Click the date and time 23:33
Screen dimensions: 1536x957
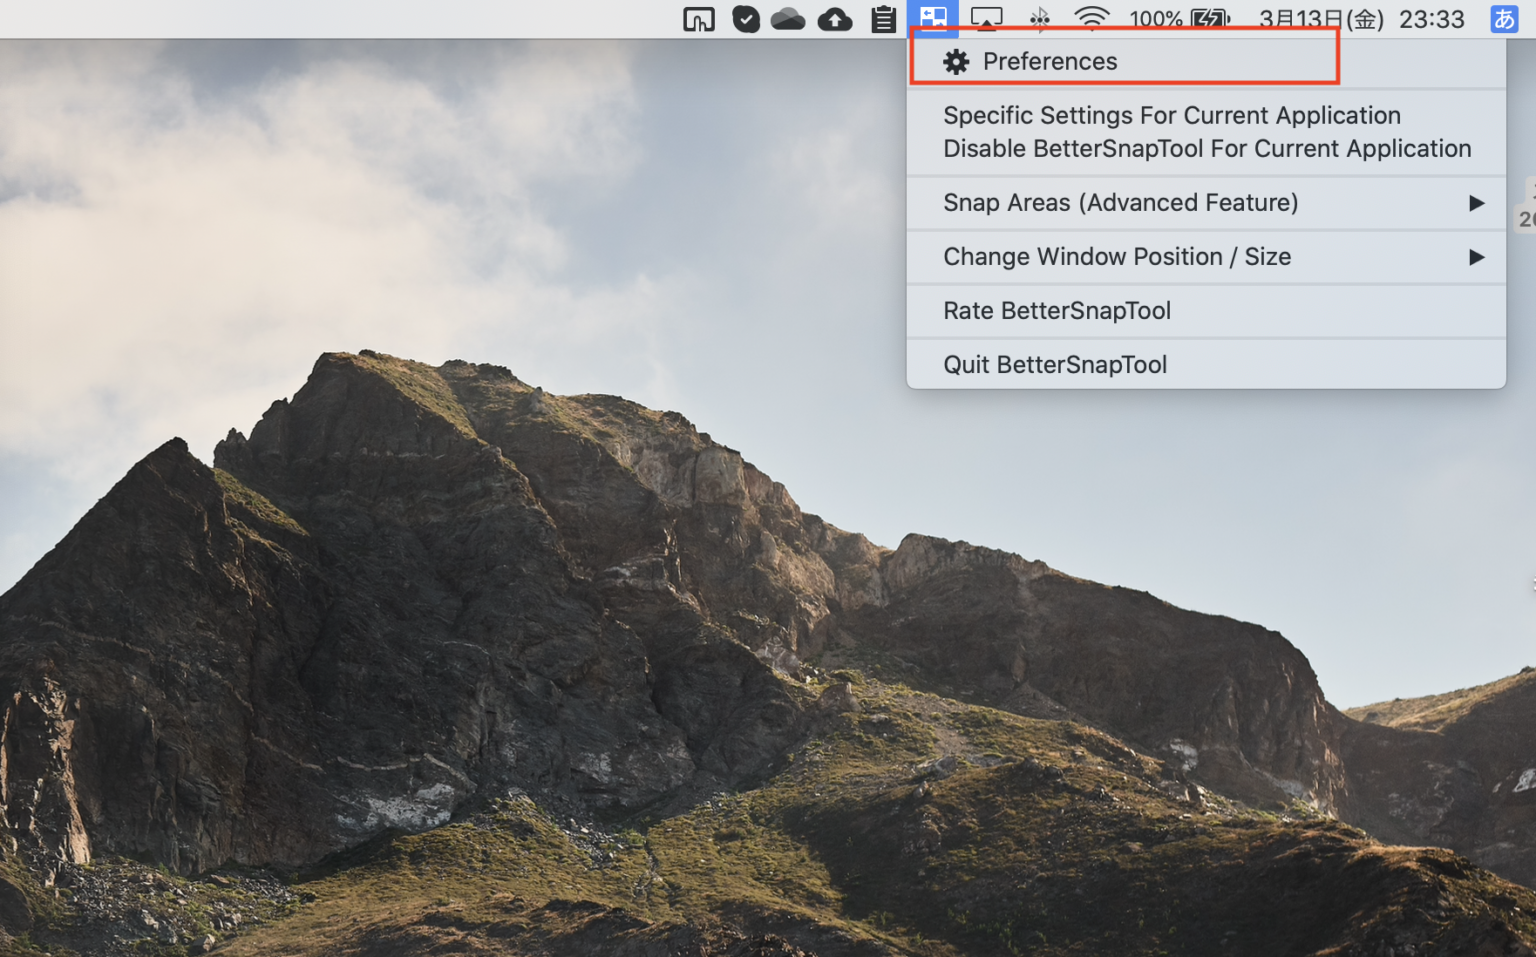[1361, 19]
